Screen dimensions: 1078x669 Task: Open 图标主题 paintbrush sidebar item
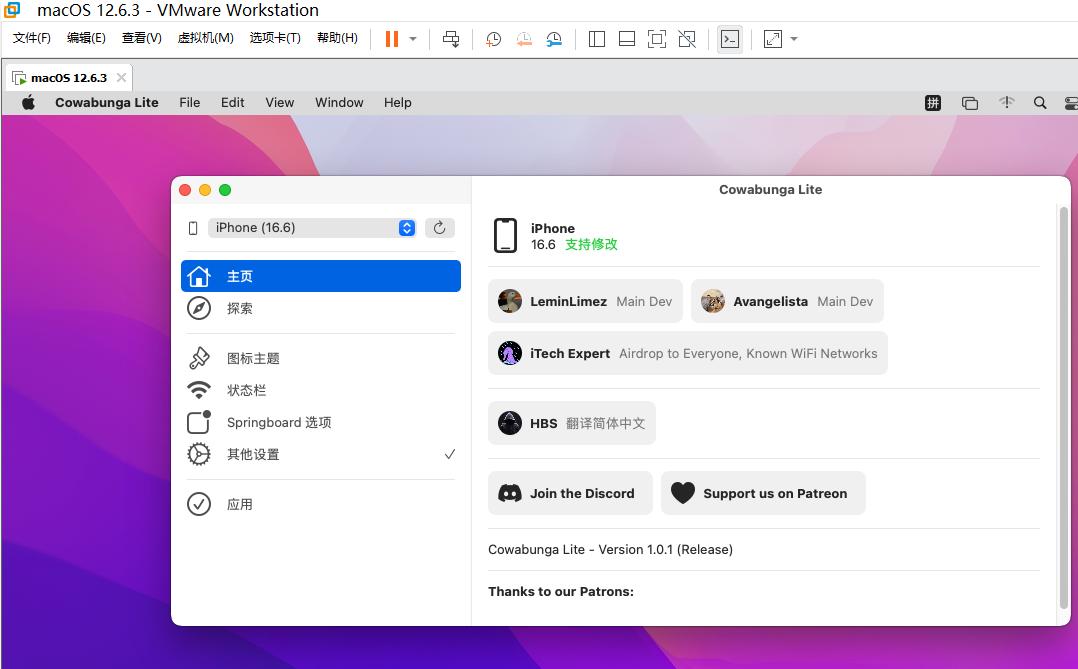click(252, 358)
